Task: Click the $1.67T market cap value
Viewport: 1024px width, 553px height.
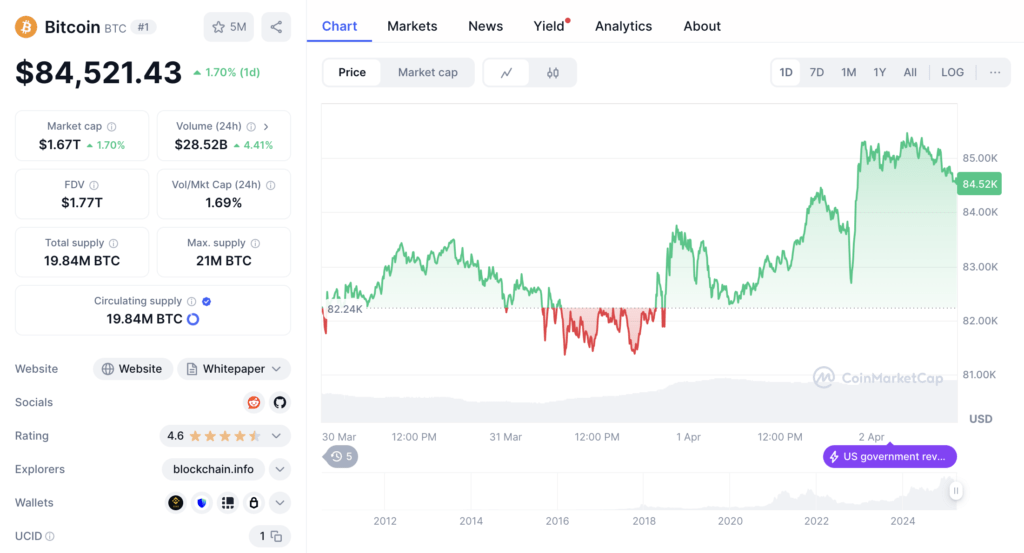Action: pyautogui.click(x=59, y=145)
